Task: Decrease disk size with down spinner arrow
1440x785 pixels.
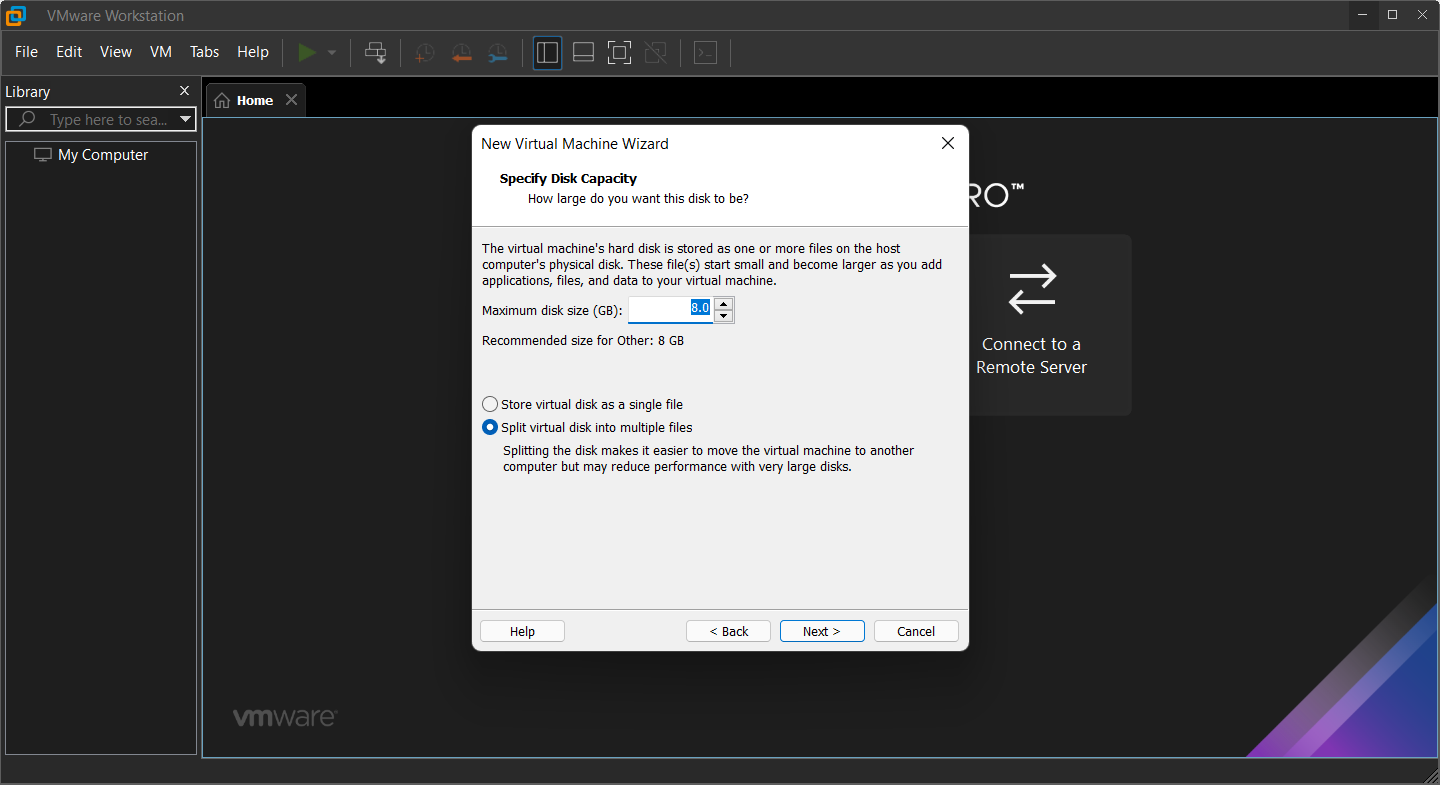Action: 724,316
